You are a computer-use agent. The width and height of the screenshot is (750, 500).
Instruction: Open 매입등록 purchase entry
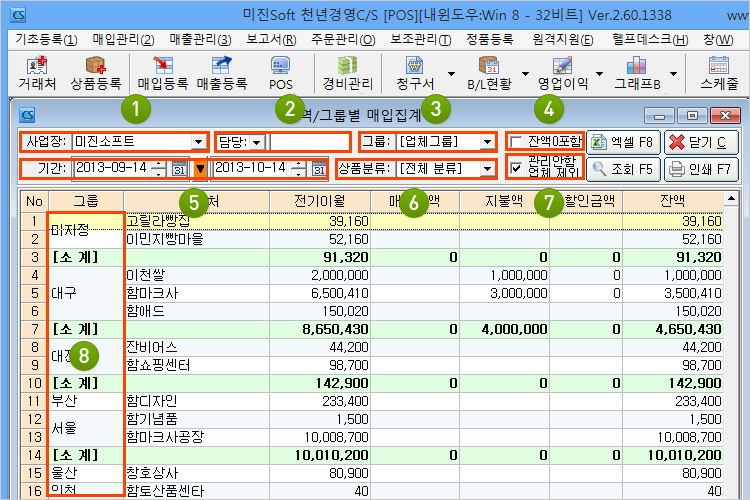[x=163, y=74]
